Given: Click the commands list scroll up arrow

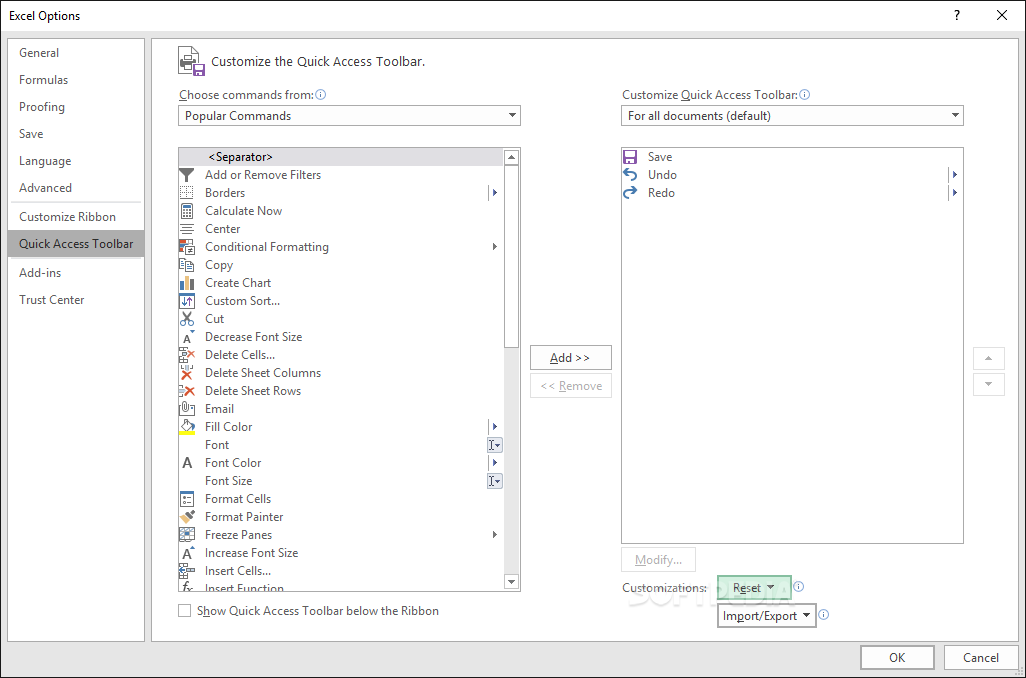Looking at the screenshot, I should 512,157.
